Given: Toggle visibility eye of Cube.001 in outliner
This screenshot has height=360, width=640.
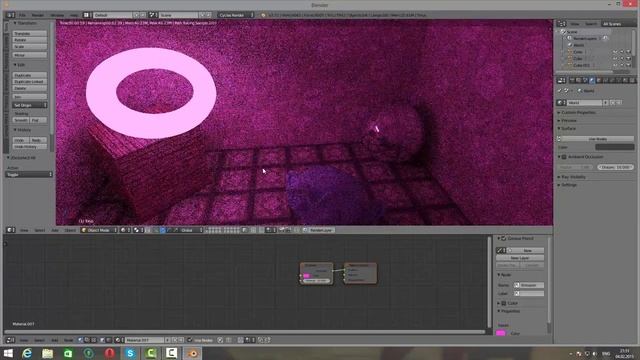Looking at the screenshot, I should [615, 65].
